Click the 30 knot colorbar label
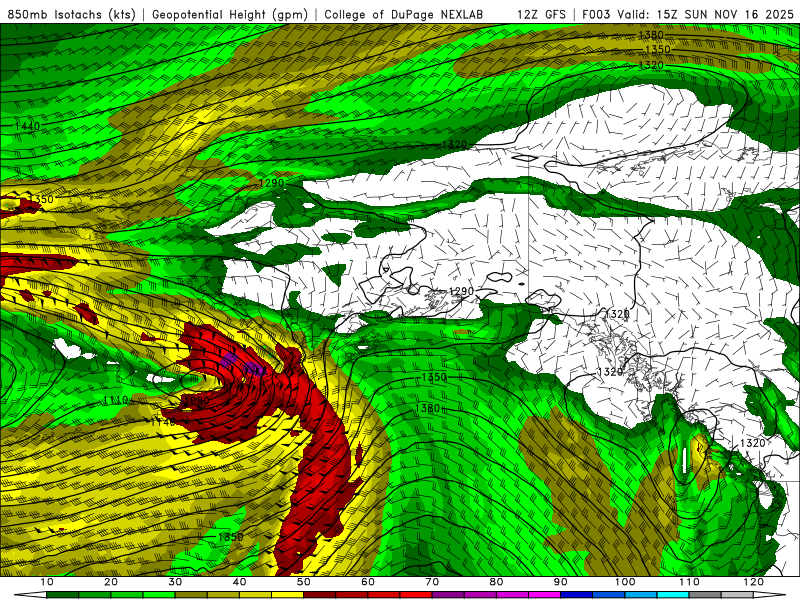This screenshot has width=800, height=600. click(x=175, y=582)
